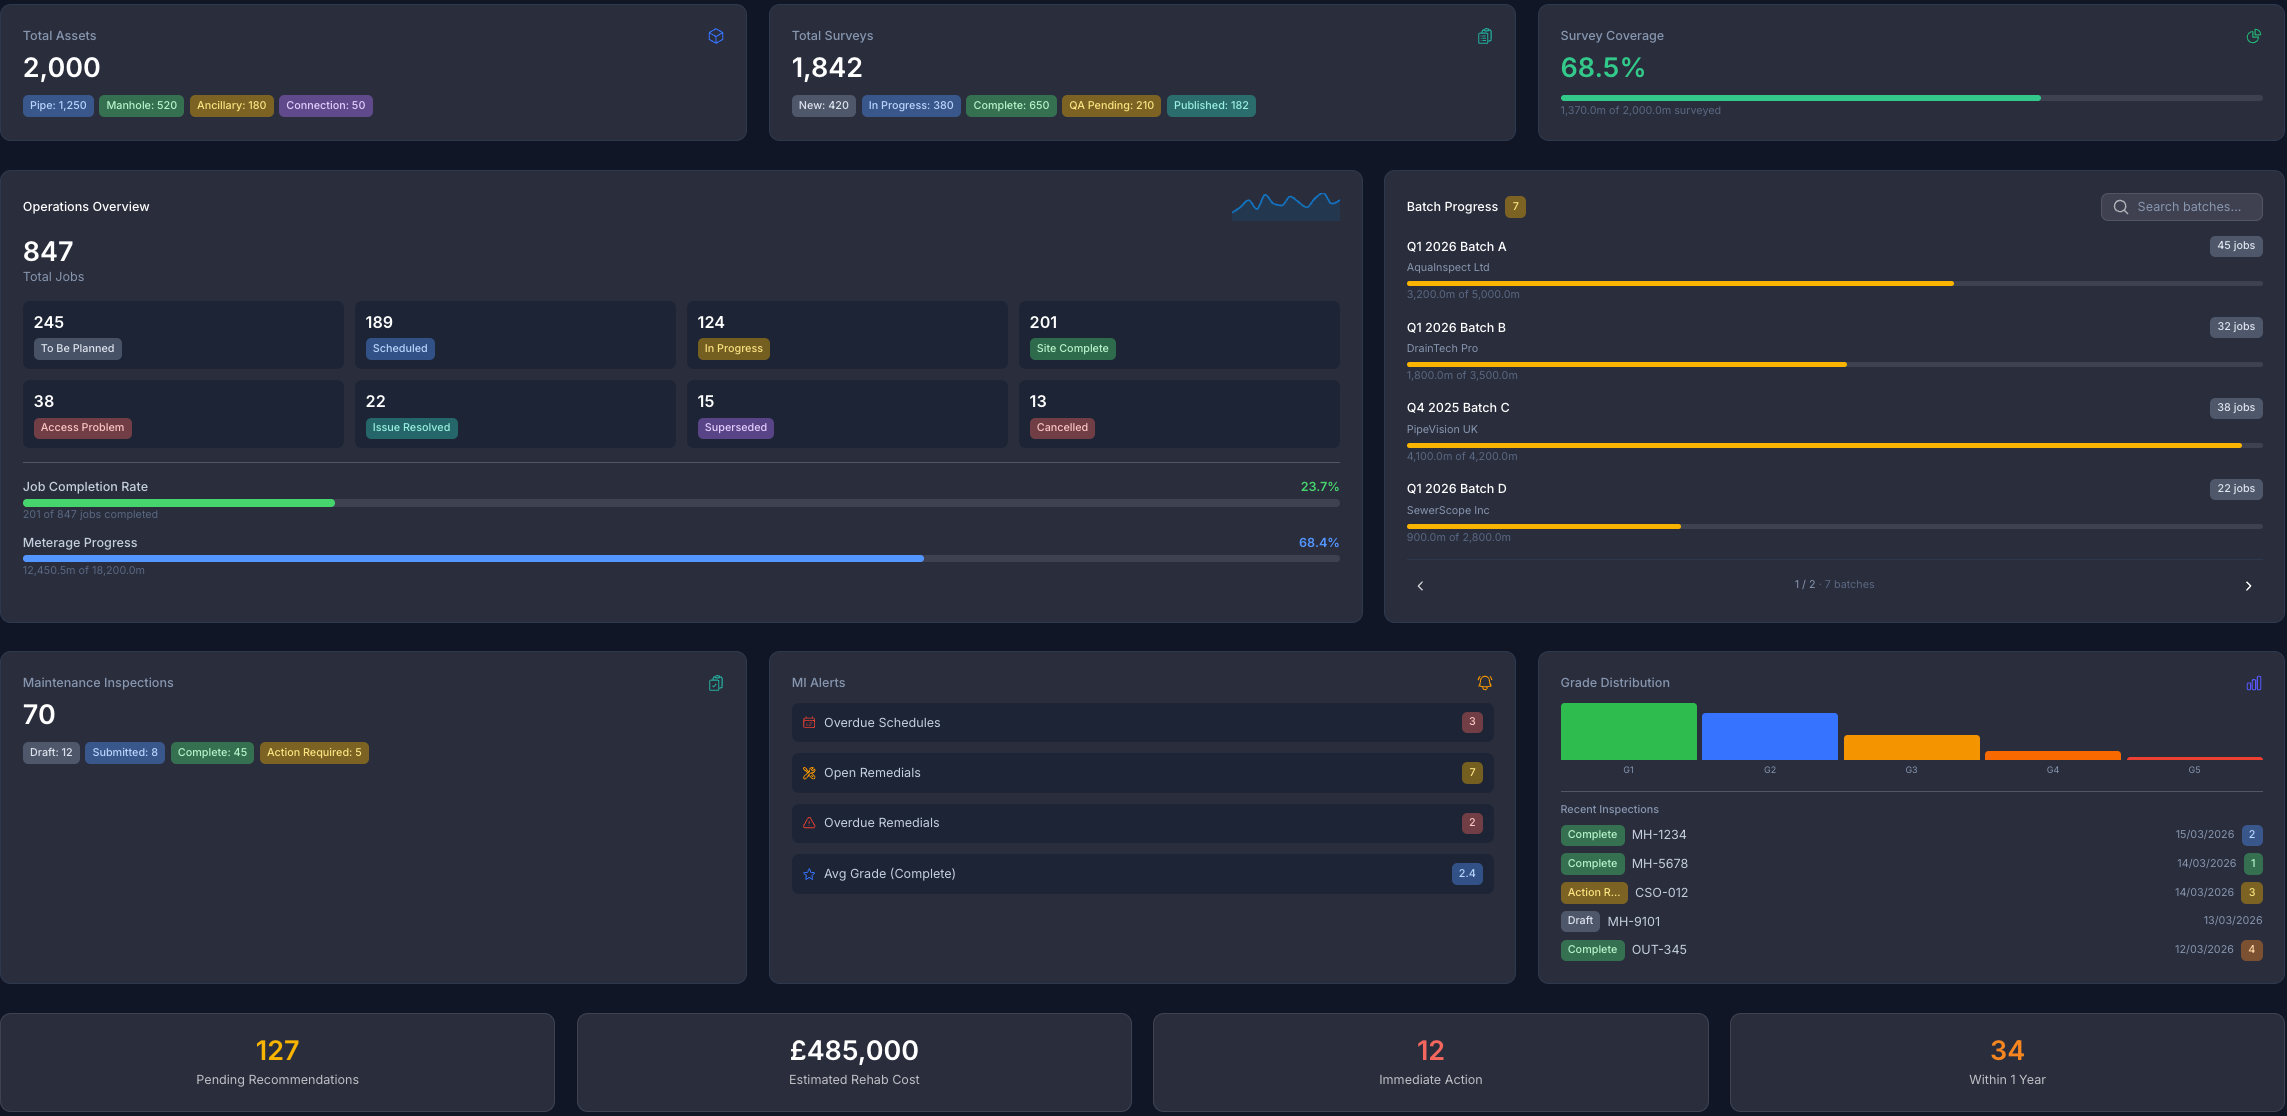This screenshot has width=2287, height=1116.
Task: Open the Access Problem jobs tile
Action: [183, 414]
